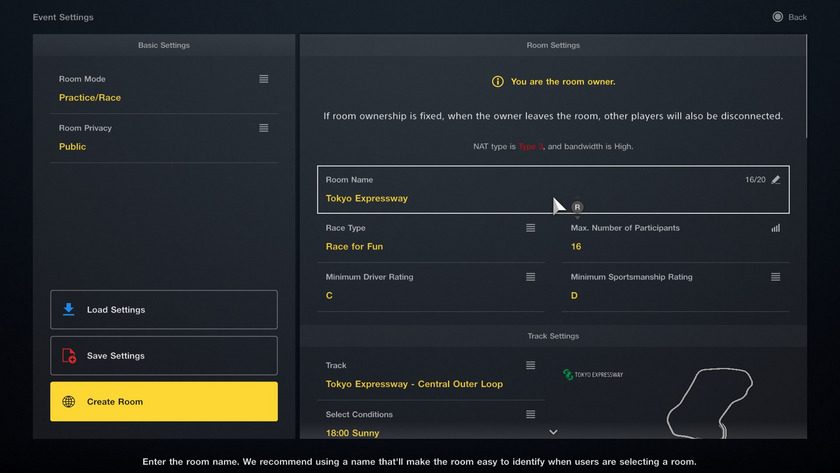Select the Tokyo Expressway room name field
This screenshot has width=840, height=473.
(553, 190)
